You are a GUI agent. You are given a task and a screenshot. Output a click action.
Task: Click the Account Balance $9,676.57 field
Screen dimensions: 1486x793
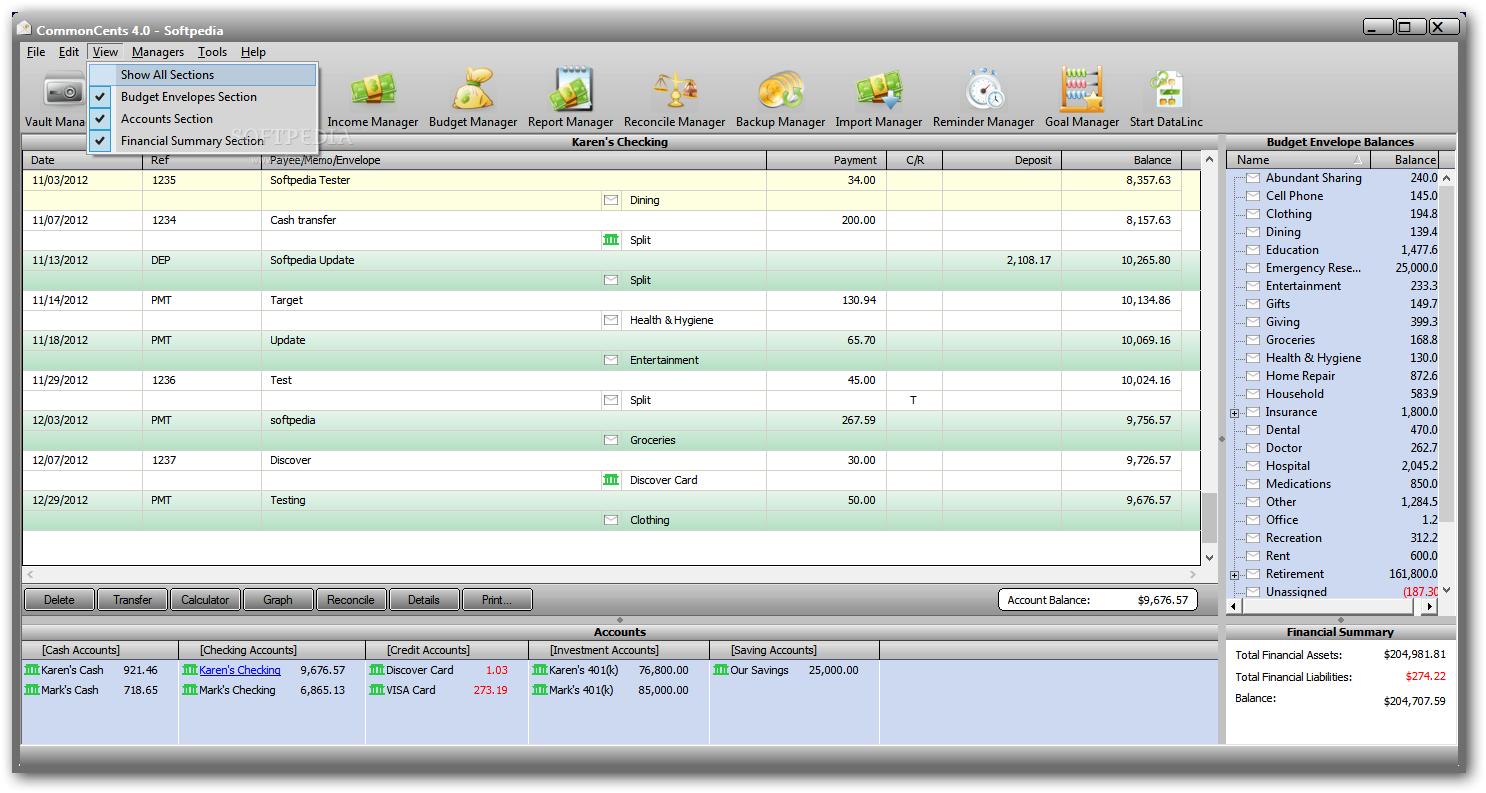[1098, 600]
